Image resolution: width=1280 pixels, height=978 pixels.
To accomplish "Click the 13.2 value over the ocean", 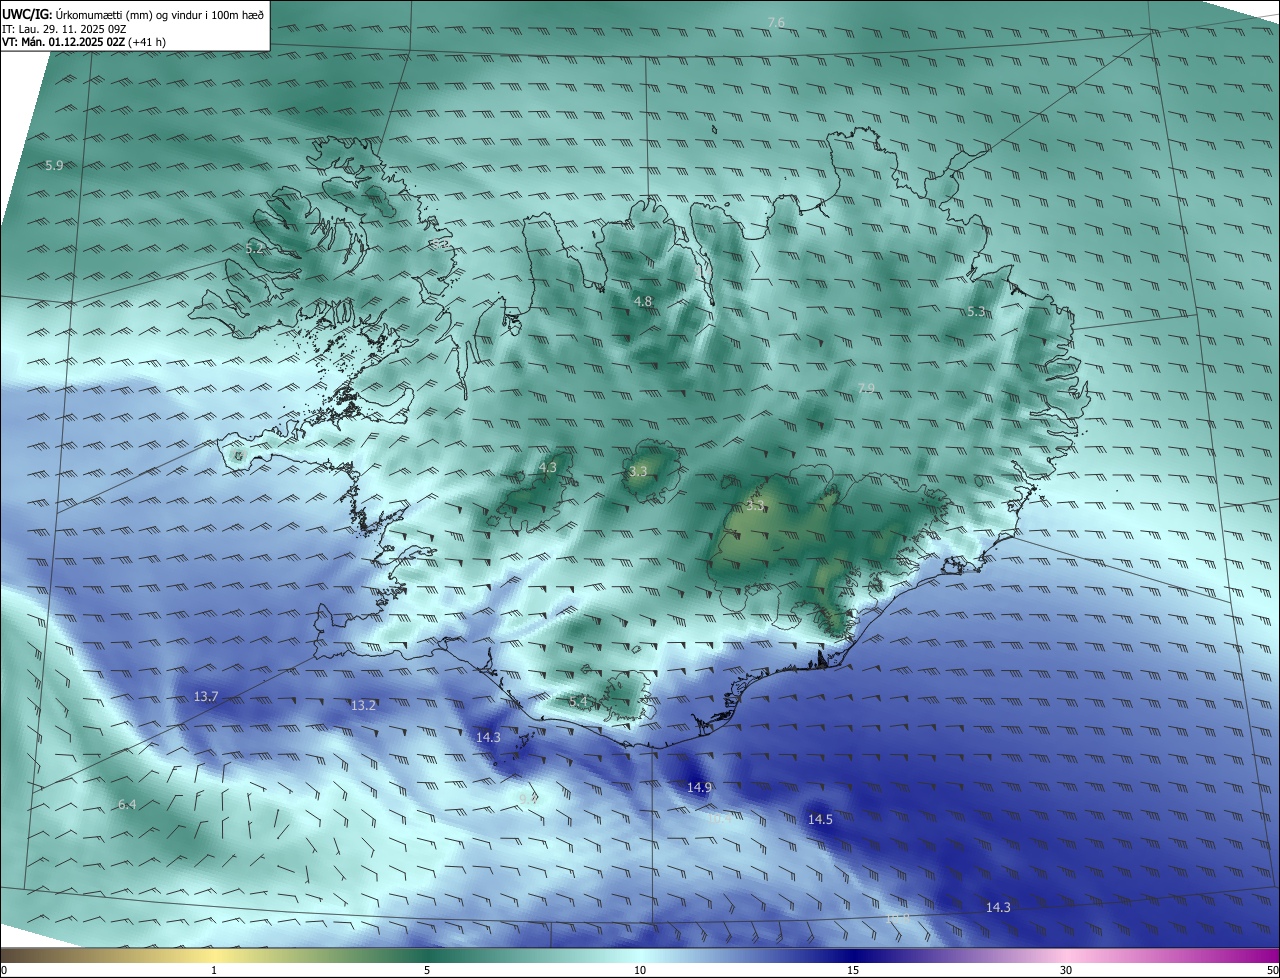I will [x=363, y=705].
